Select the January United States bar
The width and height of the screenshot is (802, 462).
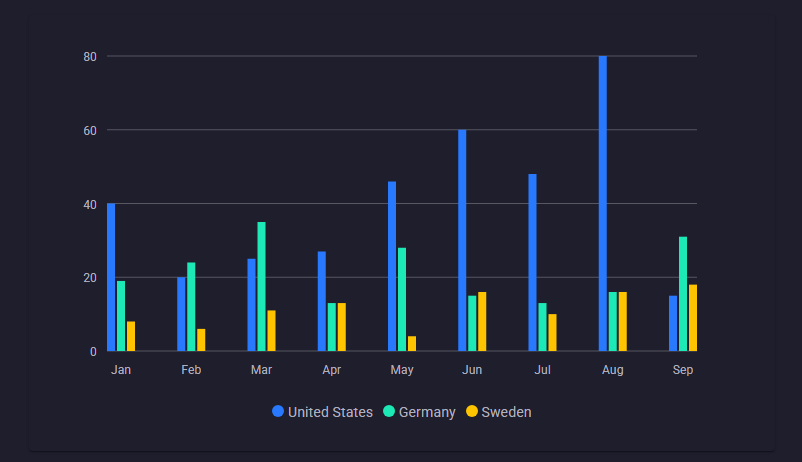point(111,277)
